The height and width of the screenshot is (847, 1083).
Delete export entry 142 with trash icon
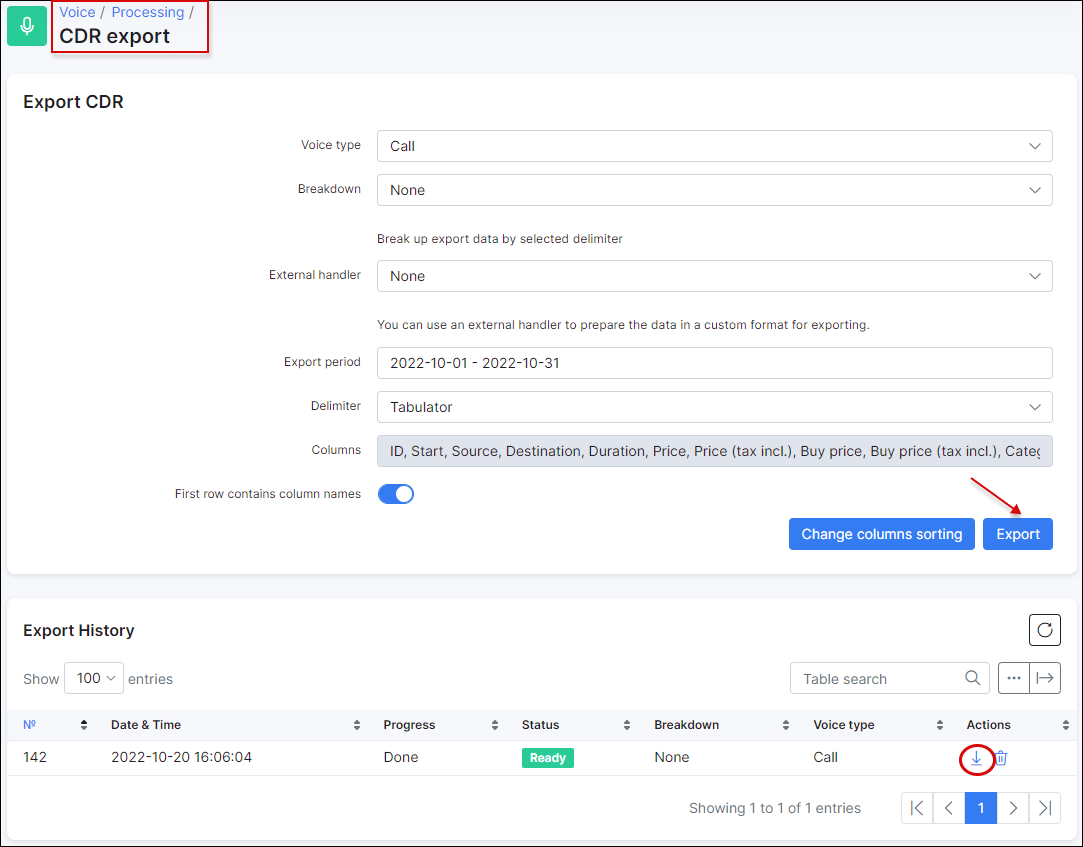1001,758
